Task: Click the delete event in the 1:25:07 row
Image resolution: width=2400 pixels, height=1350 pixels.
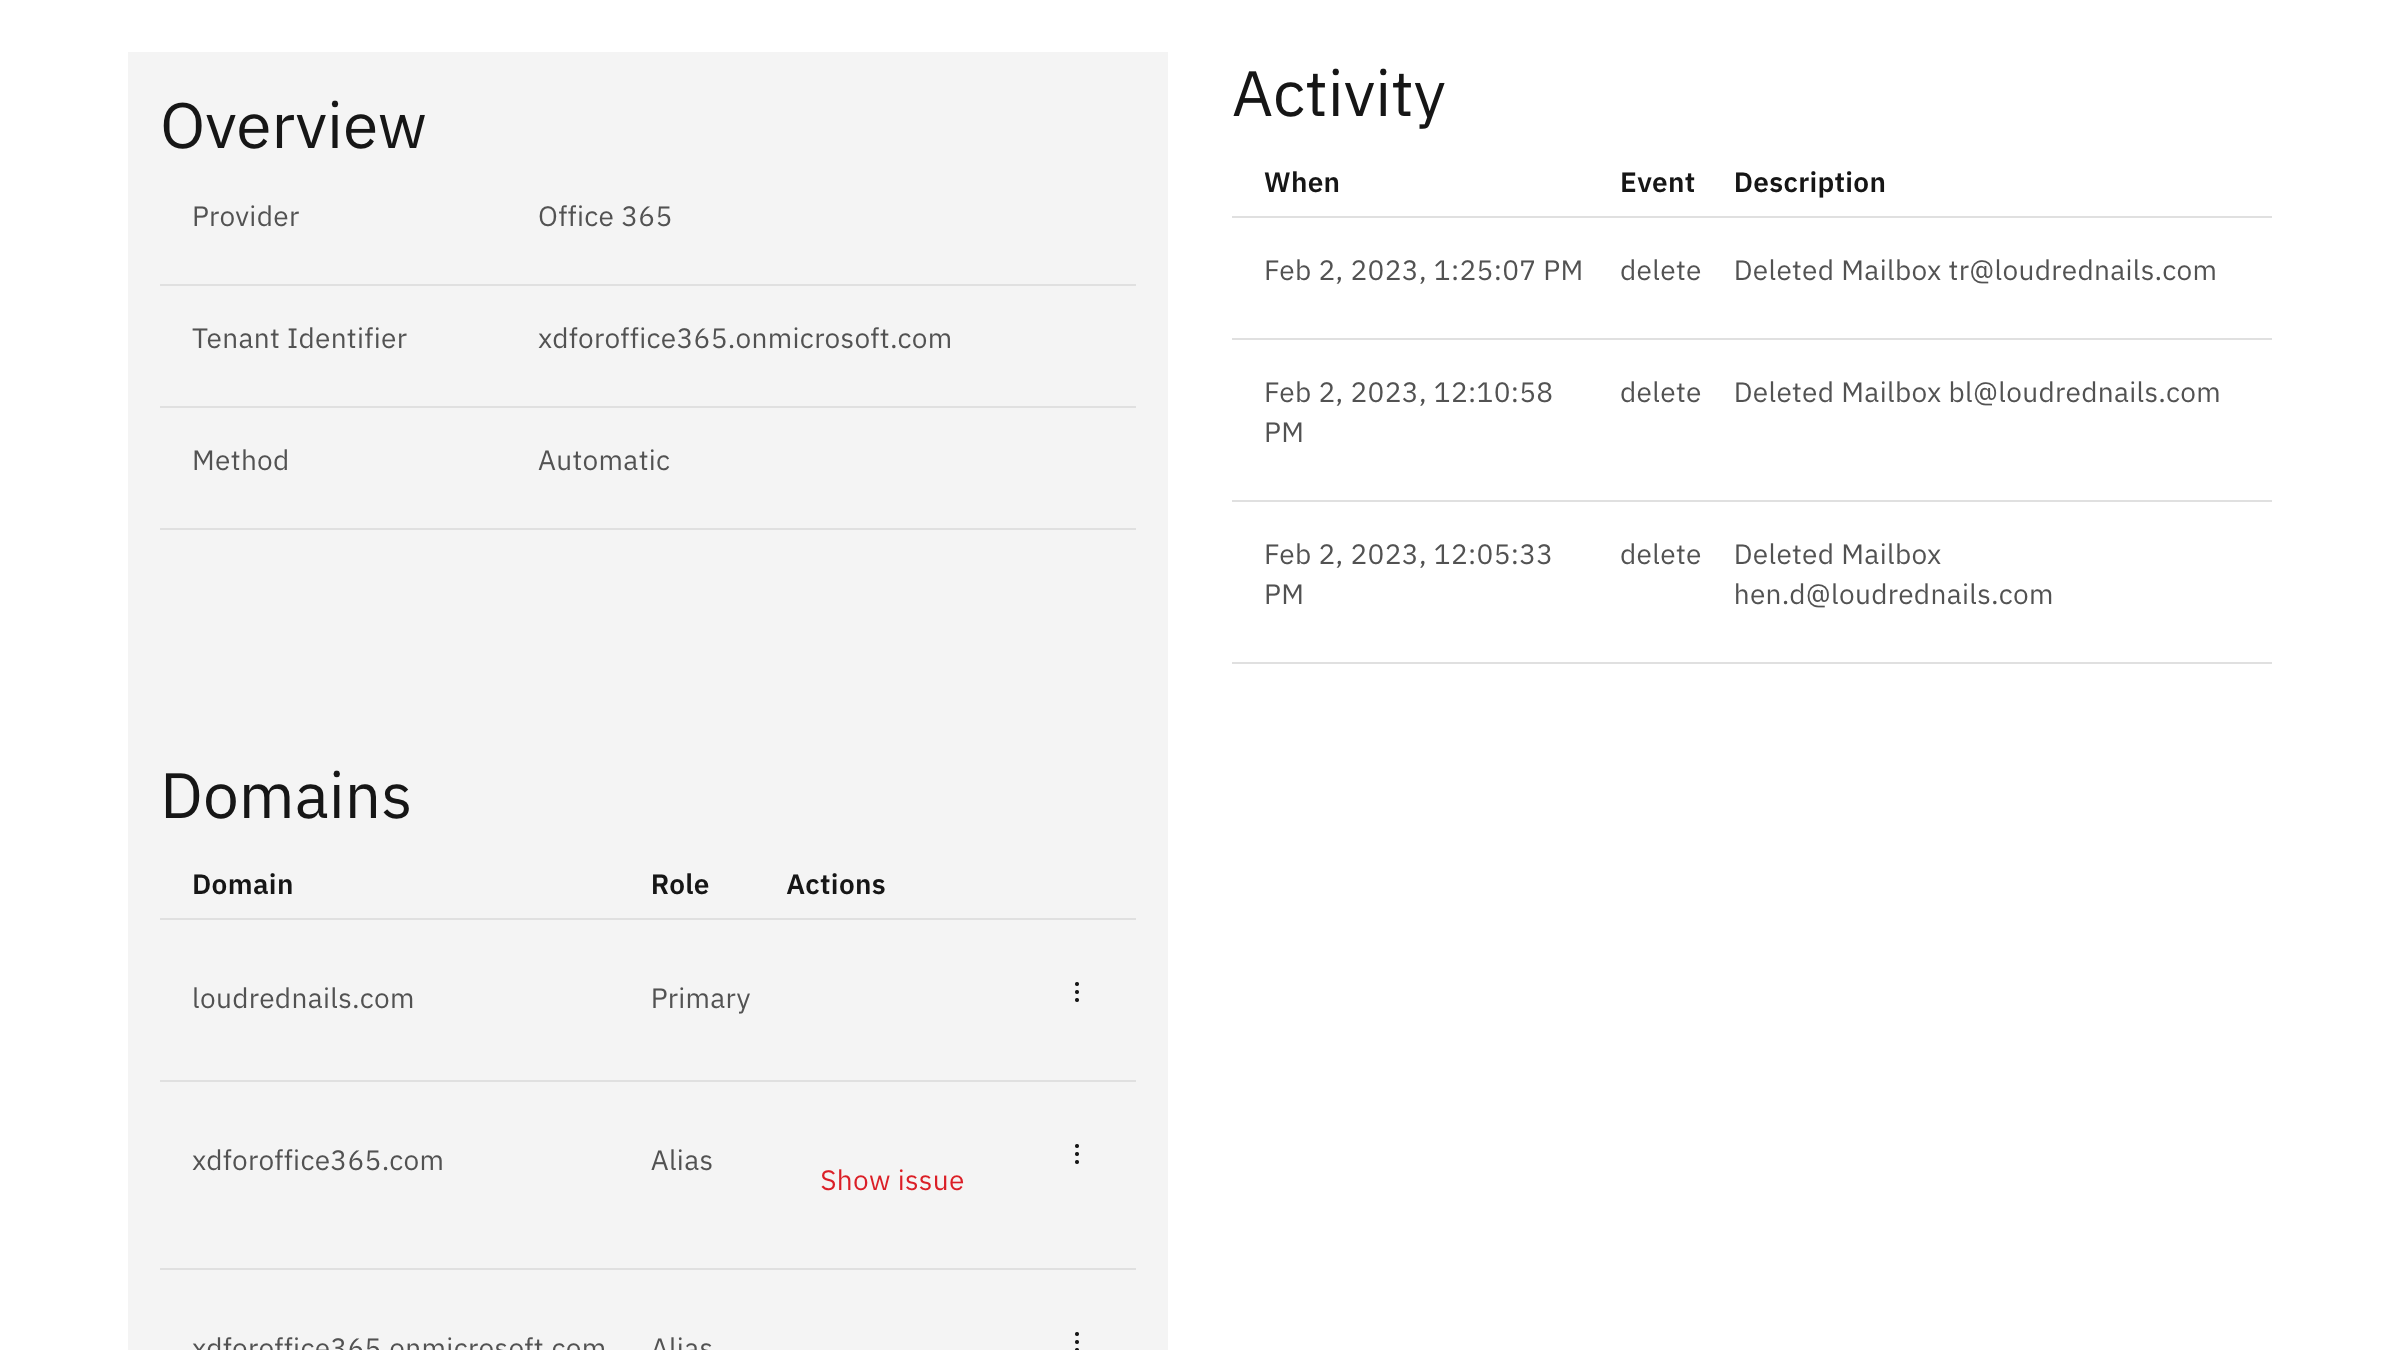Action: point(1660,270)
